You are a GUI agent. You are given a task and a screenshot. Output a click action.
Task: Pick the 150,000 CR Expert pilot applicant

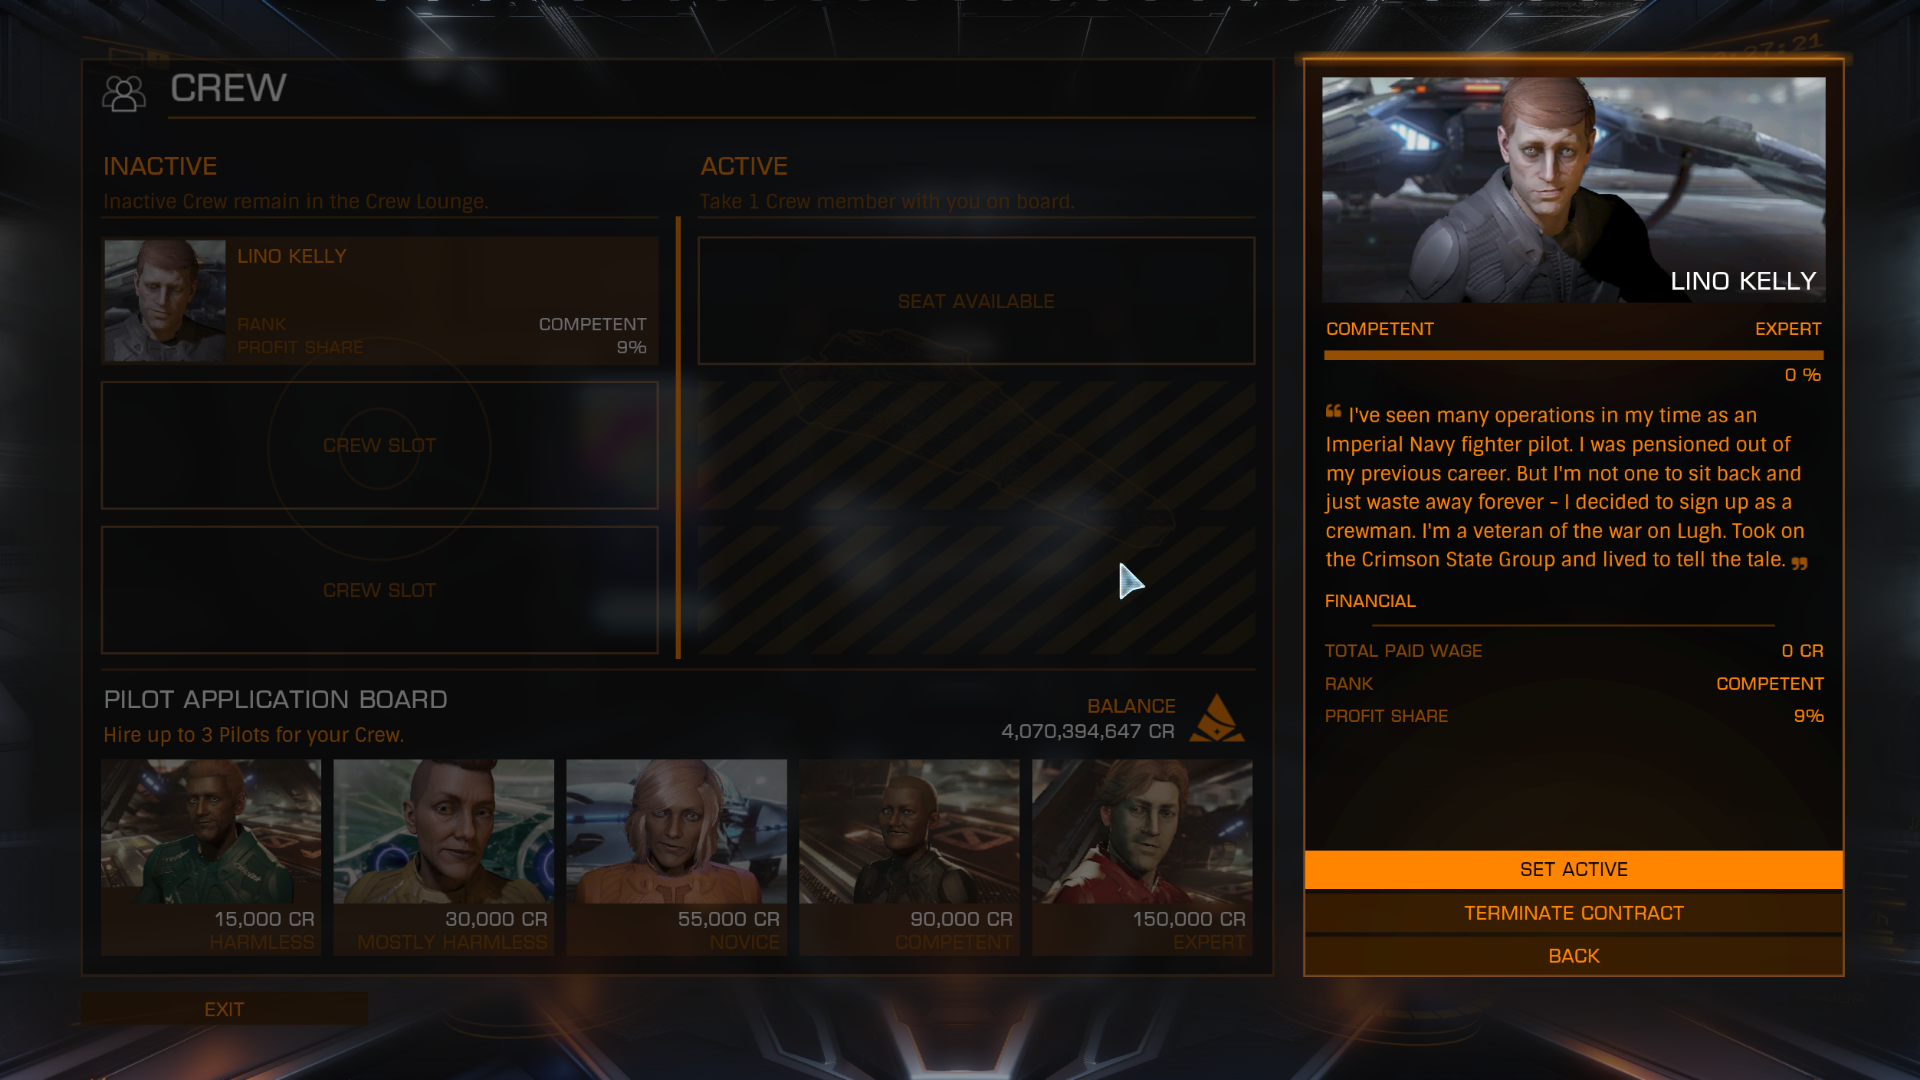(1142, 857)
